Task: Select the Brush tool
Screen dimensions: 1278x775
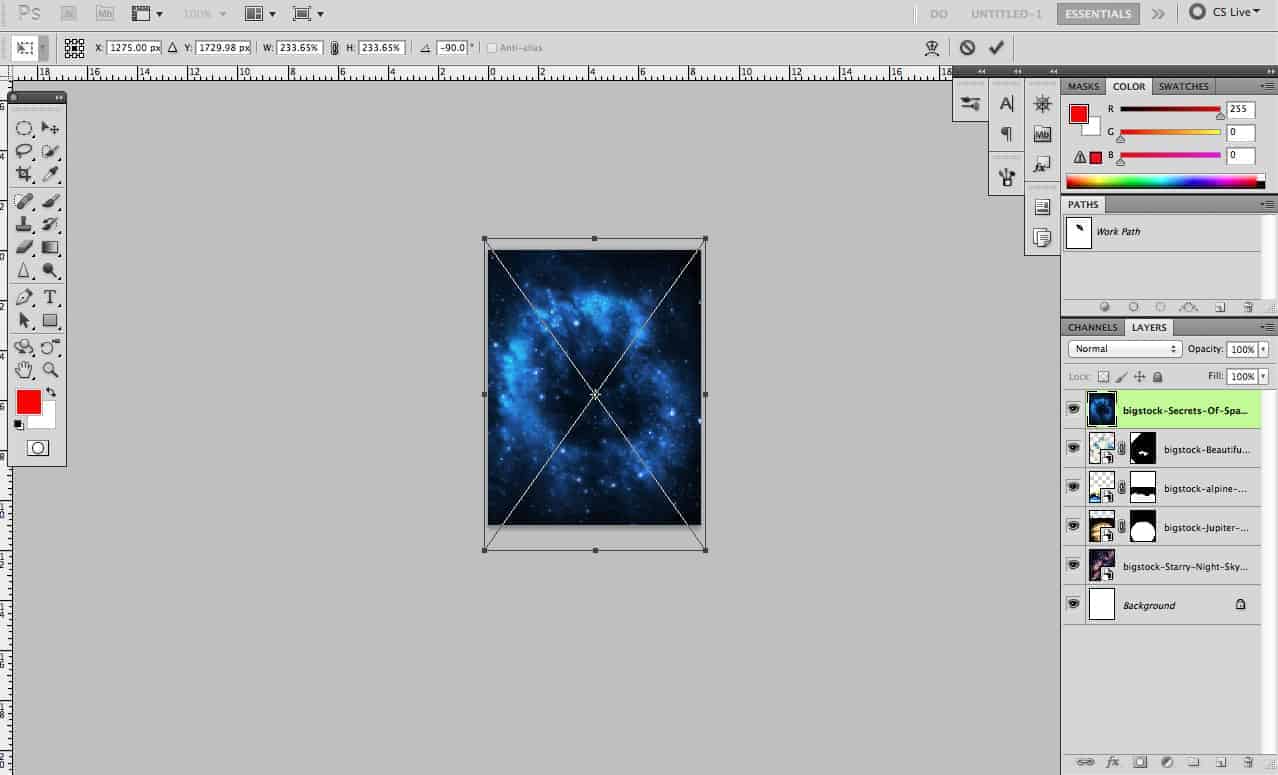Action: [x=50, y=201]
